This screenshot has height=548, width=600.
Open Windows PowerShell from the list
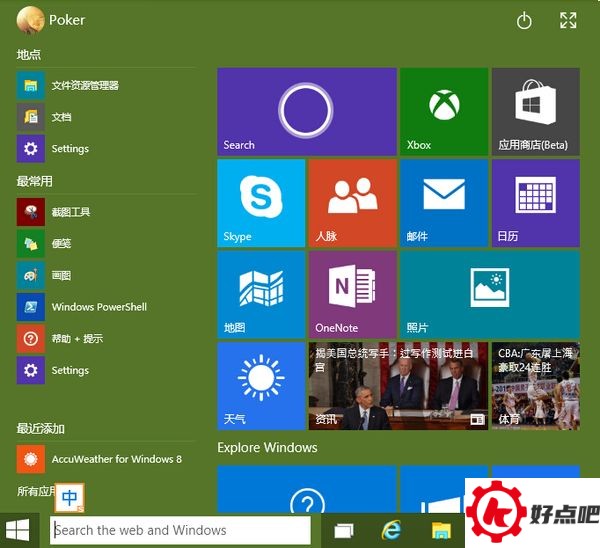point(98,307)
